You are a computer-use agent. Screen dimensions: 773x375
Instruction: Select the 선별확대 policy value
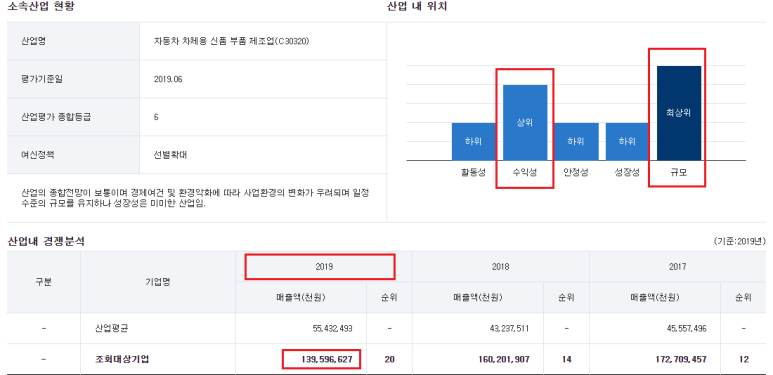pyautogui.click(x=170, y=155)
